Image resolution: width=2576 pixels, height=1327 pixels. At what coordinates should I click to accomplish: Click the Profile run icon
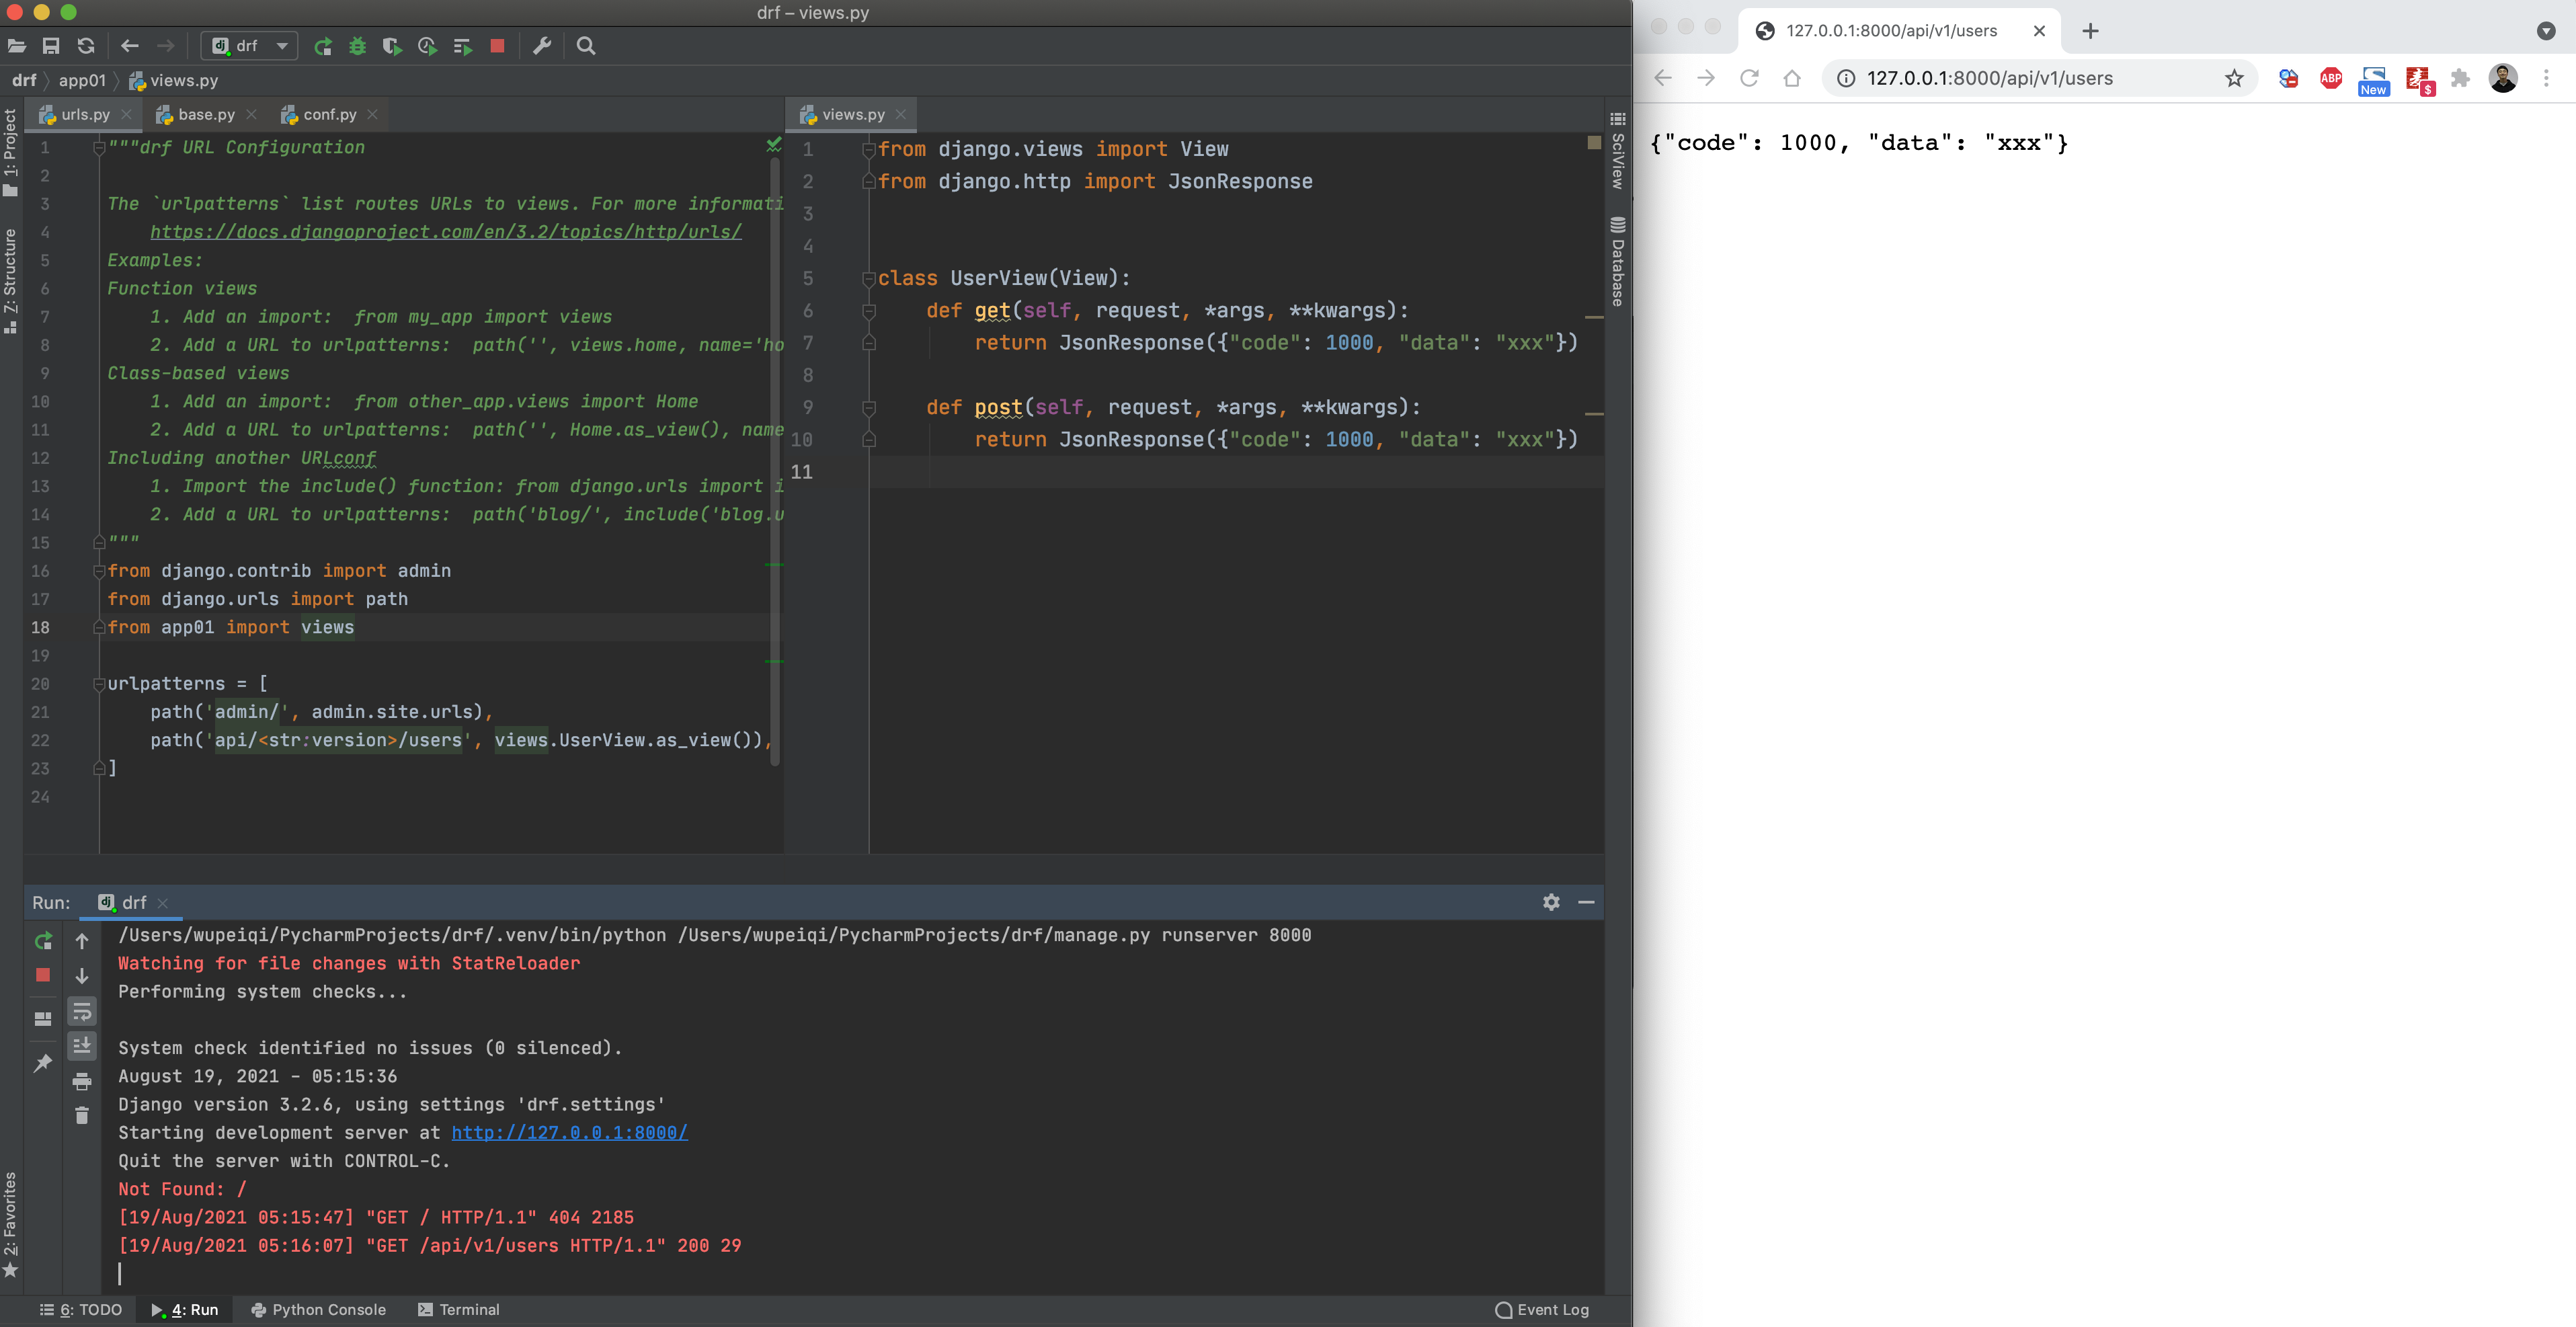click(427, 46)
